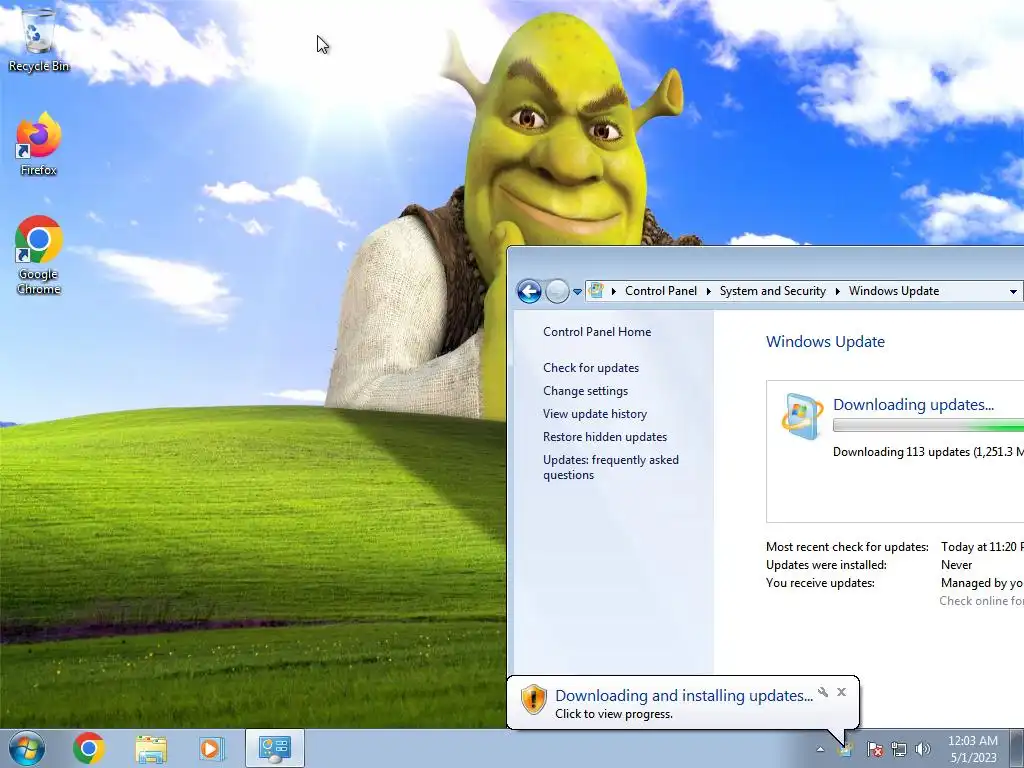1024x768 pixels.
Task: Click Most recent check for updates label
Action: tap(847, 547)
